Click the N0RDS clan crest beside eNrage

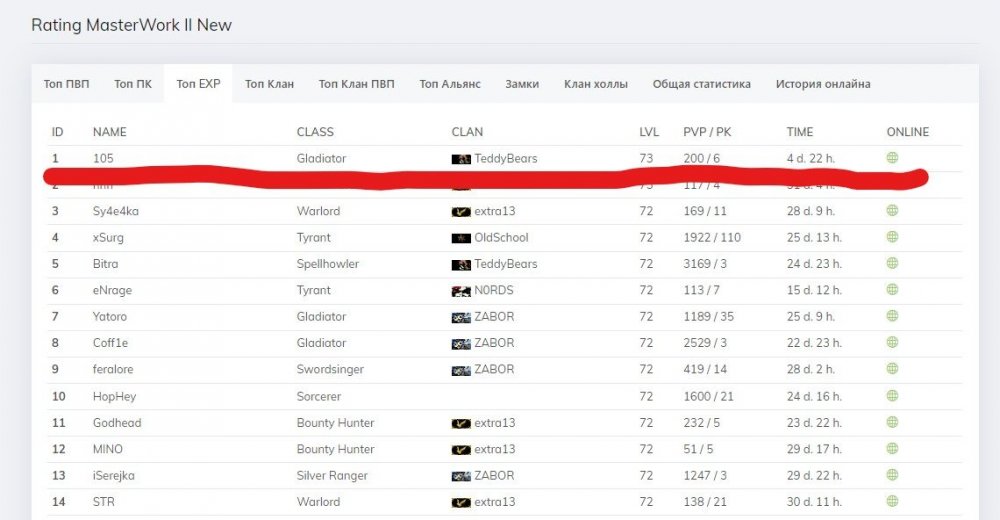(x=461, y=291)
